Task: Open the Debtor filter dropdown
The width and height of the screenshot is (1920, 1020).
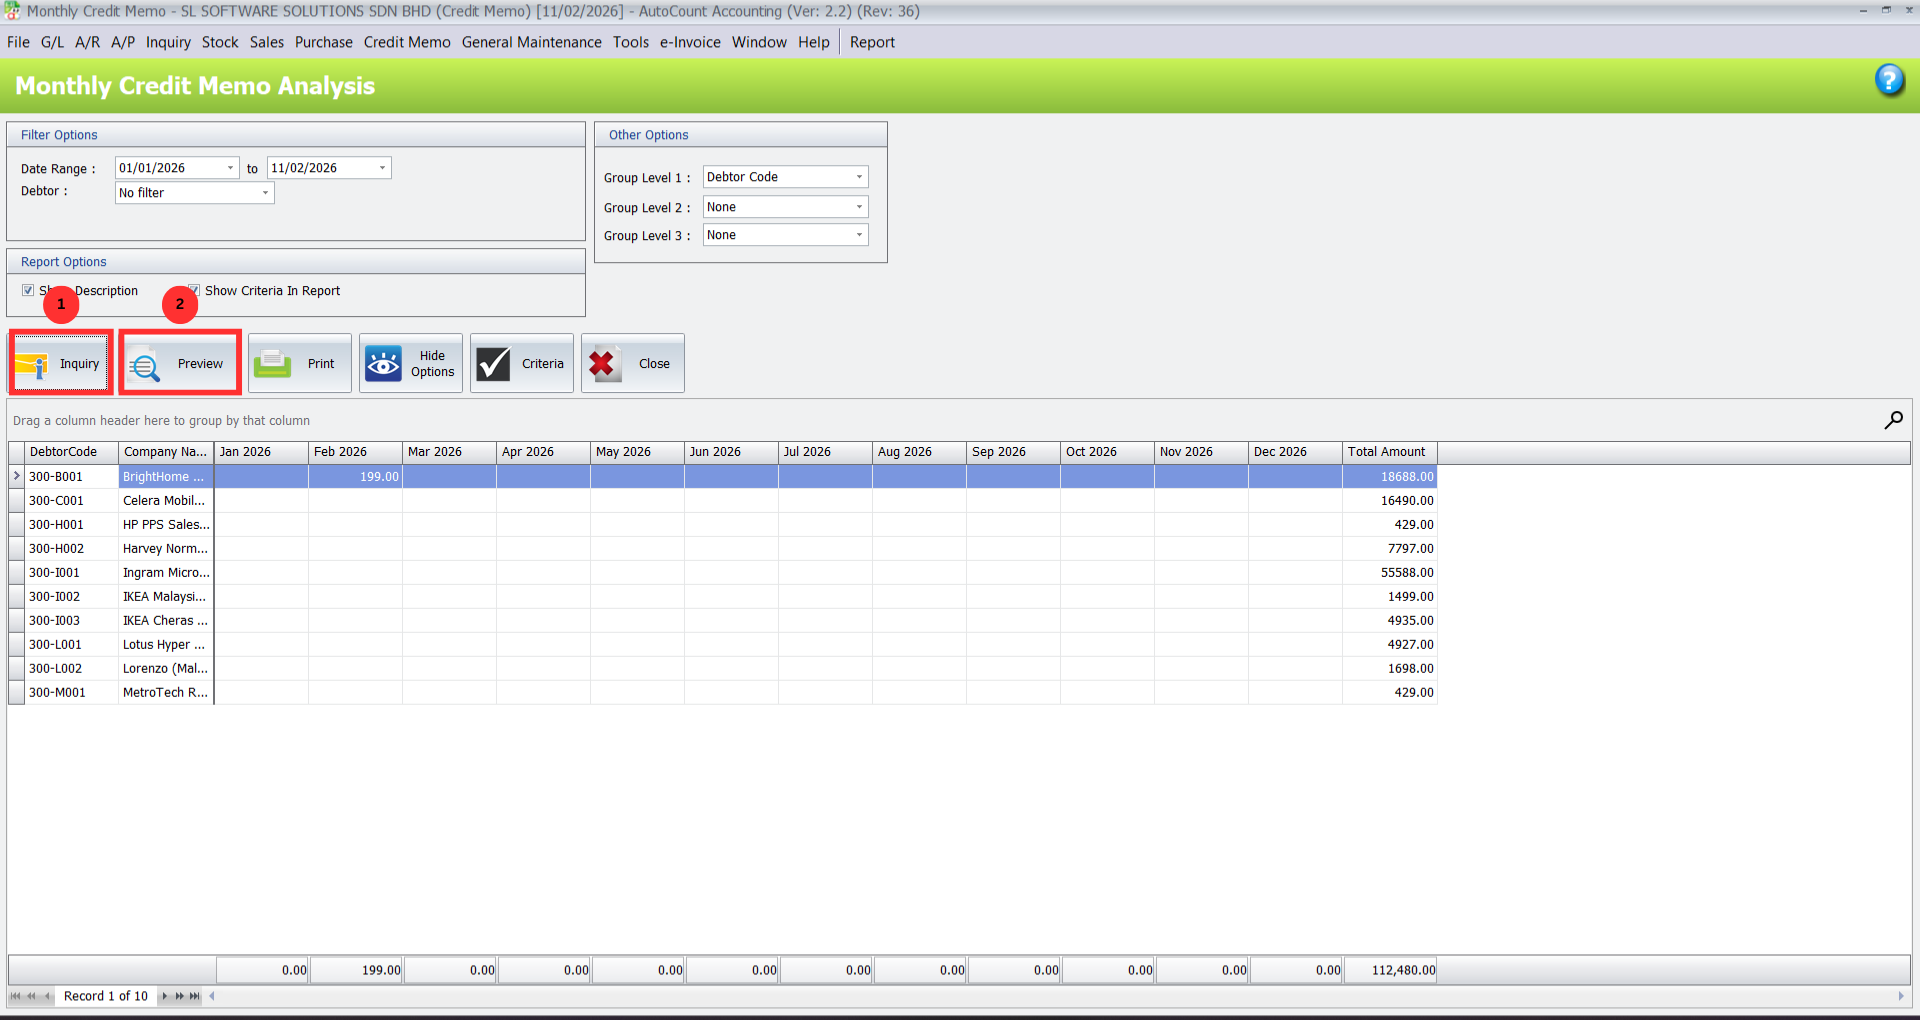Action: point(264,192)
